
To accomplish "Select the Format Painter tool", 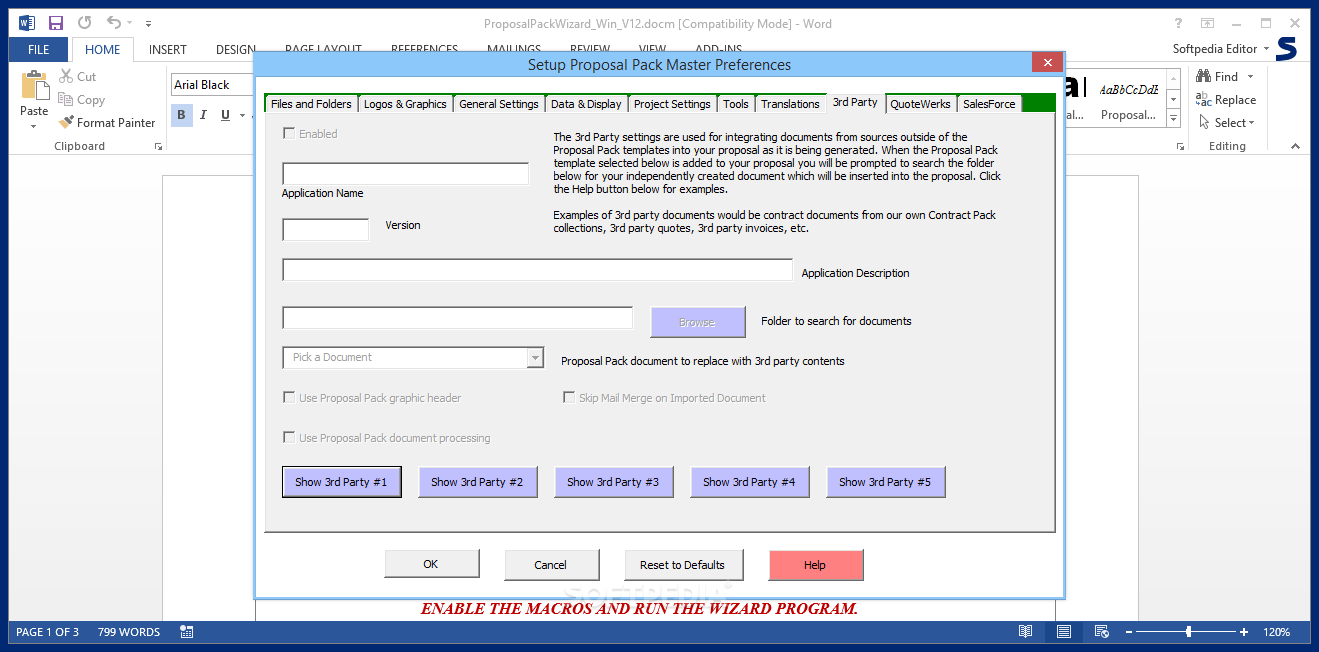I will click(107, 122).
